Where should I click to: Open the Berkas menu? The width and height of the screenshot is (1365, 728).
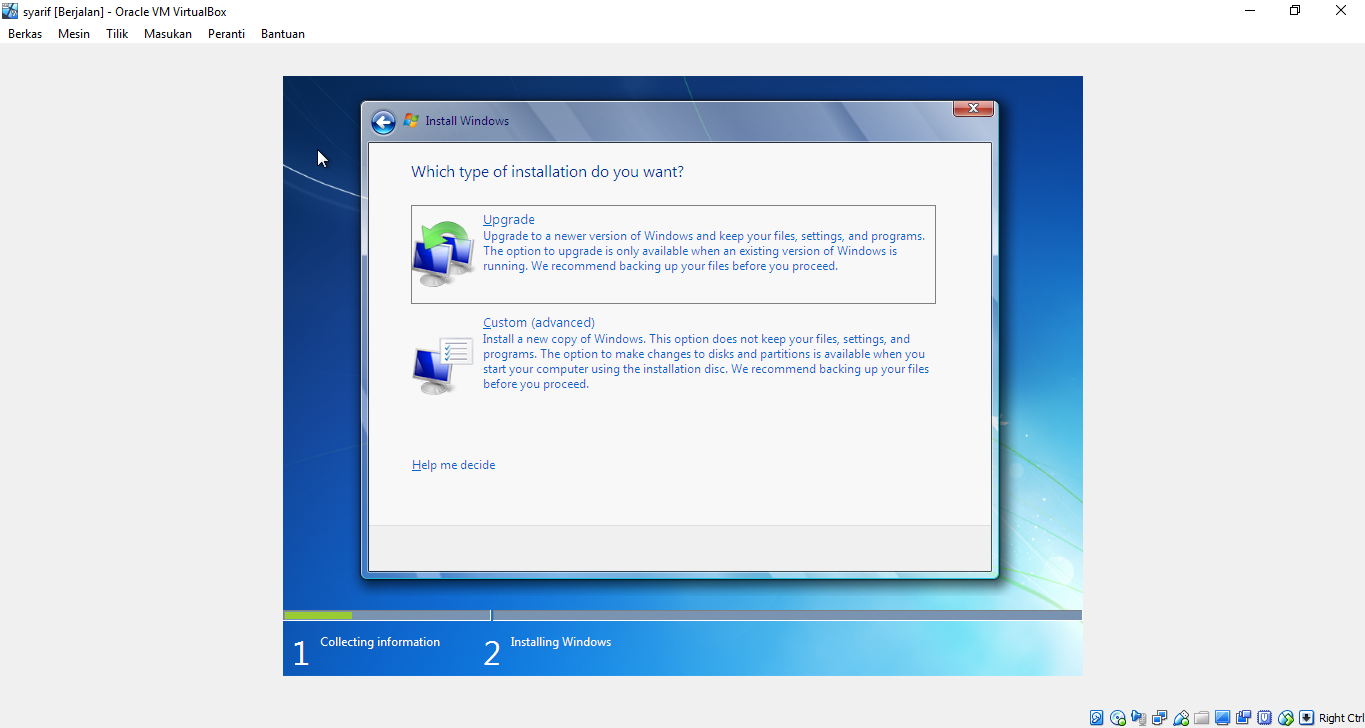pyautogui.click(x=25, y=34)
